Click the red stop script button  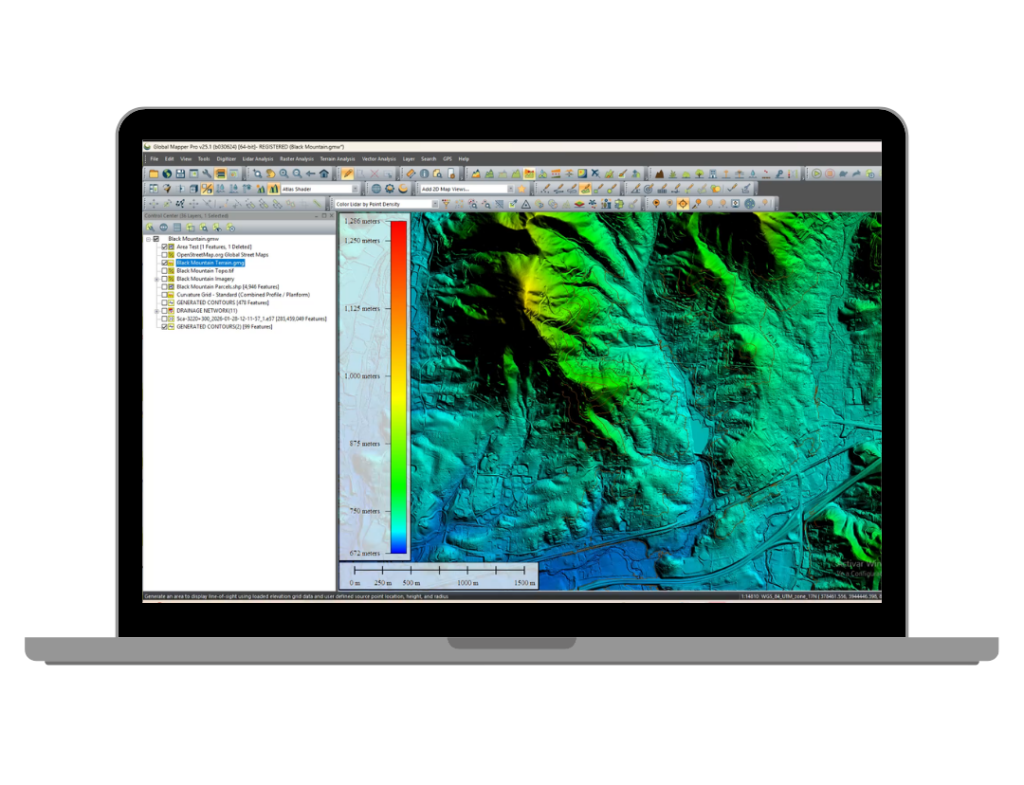830,174
